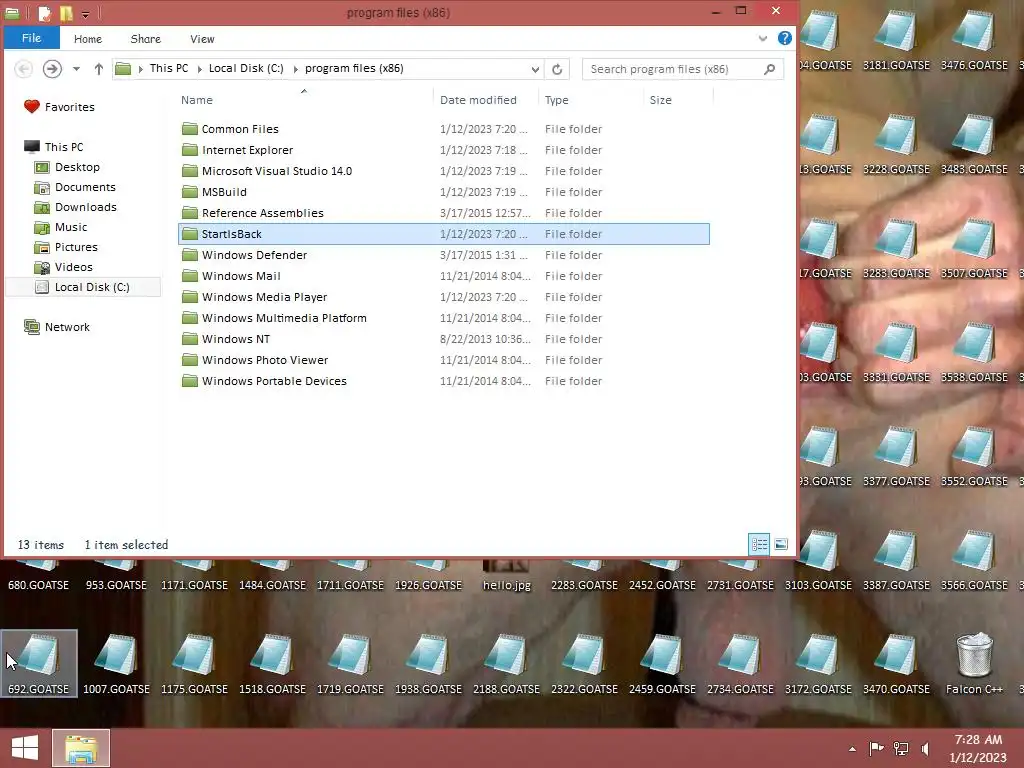
Task: Select the Windows Mail folder icon
Action: (190, 276)
